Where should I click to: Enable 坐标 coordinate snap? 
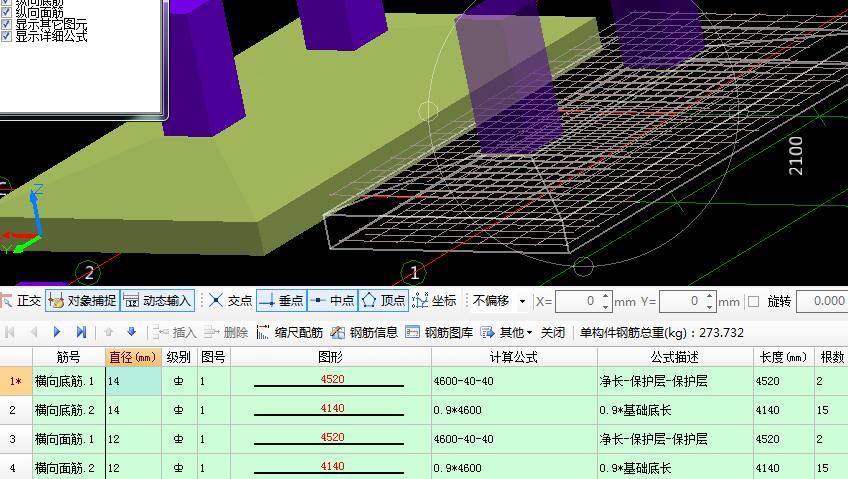tap(434, 301)
